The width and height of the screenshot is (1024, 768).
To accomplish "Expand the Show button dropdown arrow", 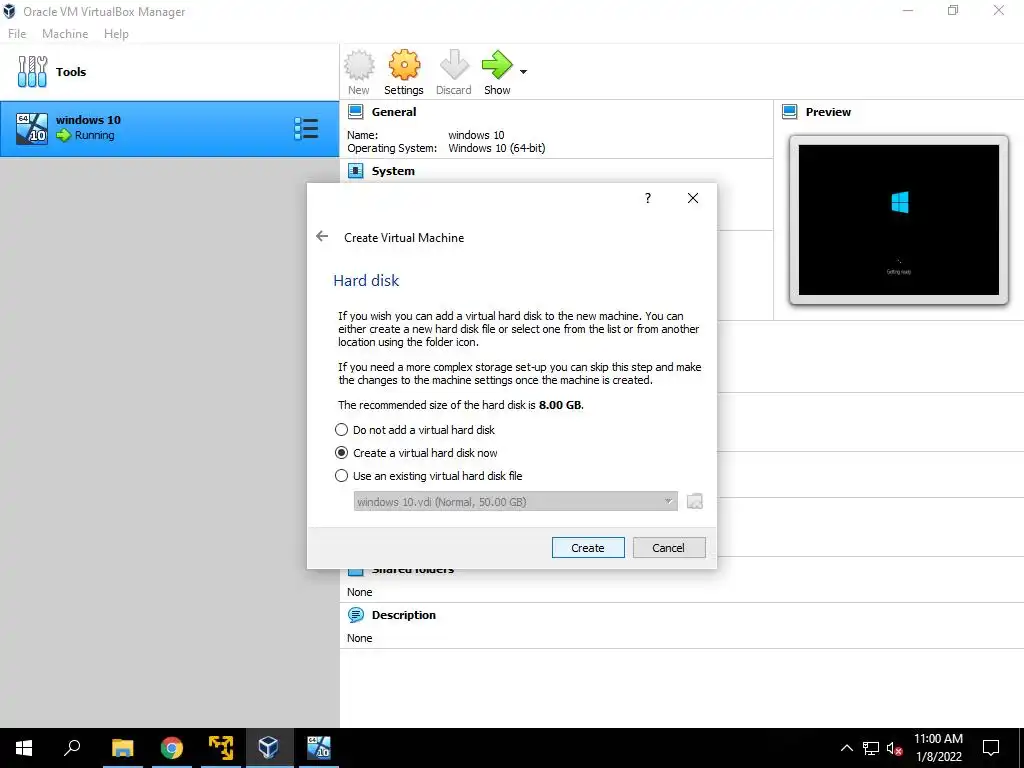I will click(x=523, y=72).
